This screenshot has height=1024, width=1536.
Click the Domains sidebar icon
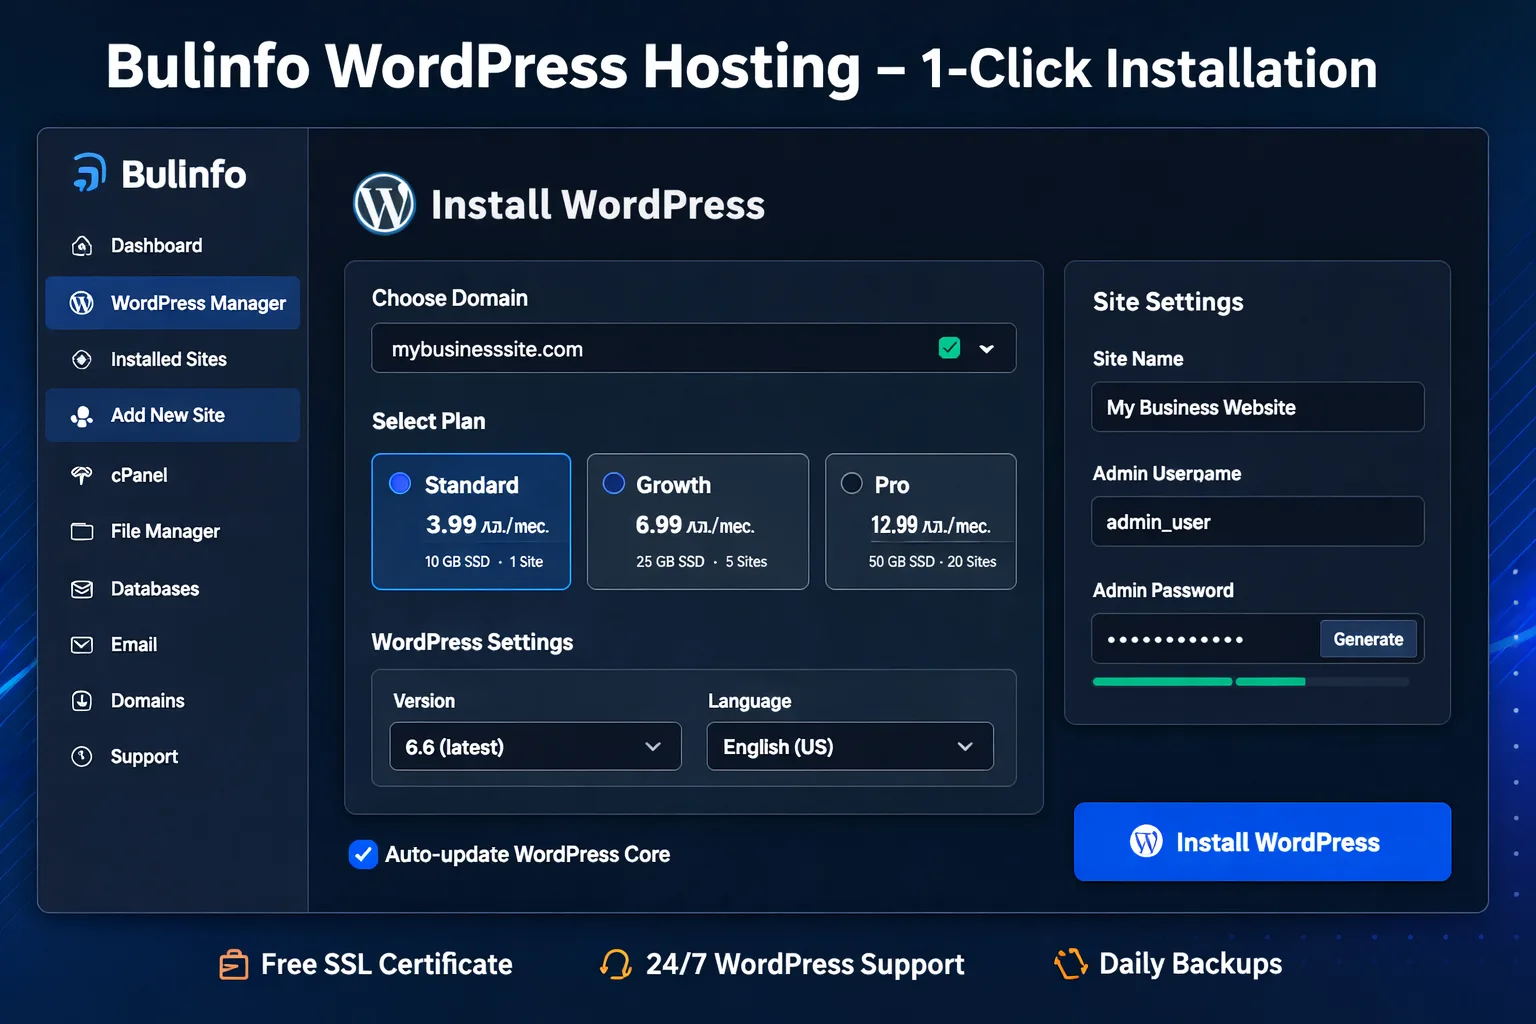coord(82,701)
